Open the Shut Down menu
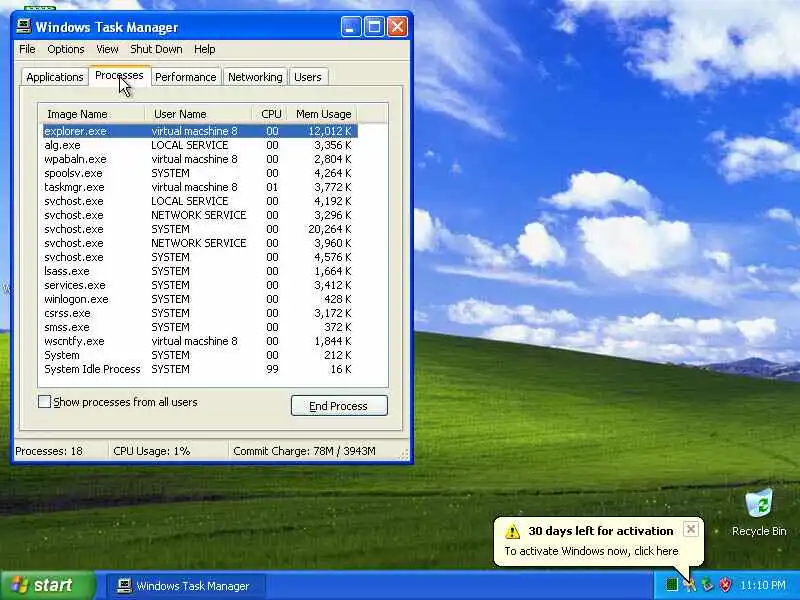The width and height of the screenshot is (800, 600). [156, 49]
